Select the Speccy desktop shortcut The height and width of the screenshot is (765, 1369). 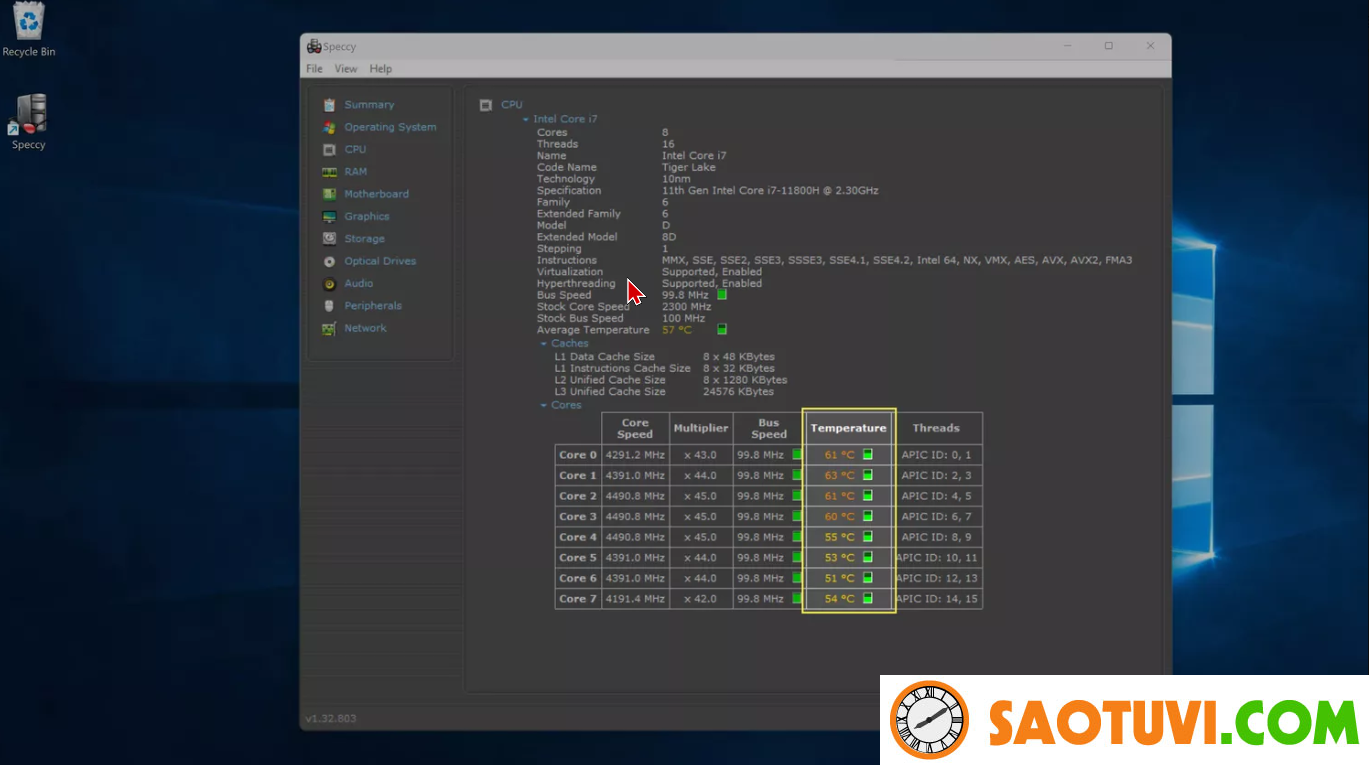pyautogui.click(x=29, y=122)
